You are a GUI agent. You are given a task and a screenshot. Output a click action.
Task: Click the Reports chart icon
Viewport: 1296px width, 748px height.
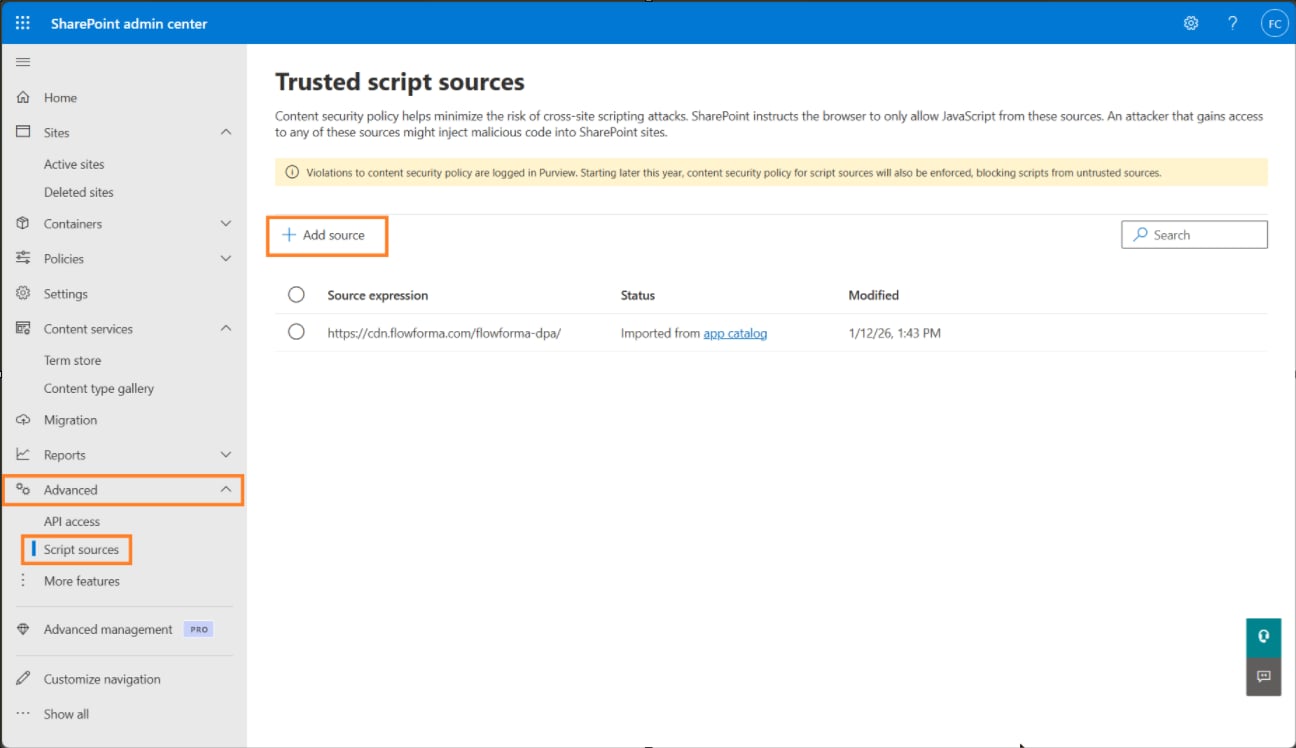point(23,454)
